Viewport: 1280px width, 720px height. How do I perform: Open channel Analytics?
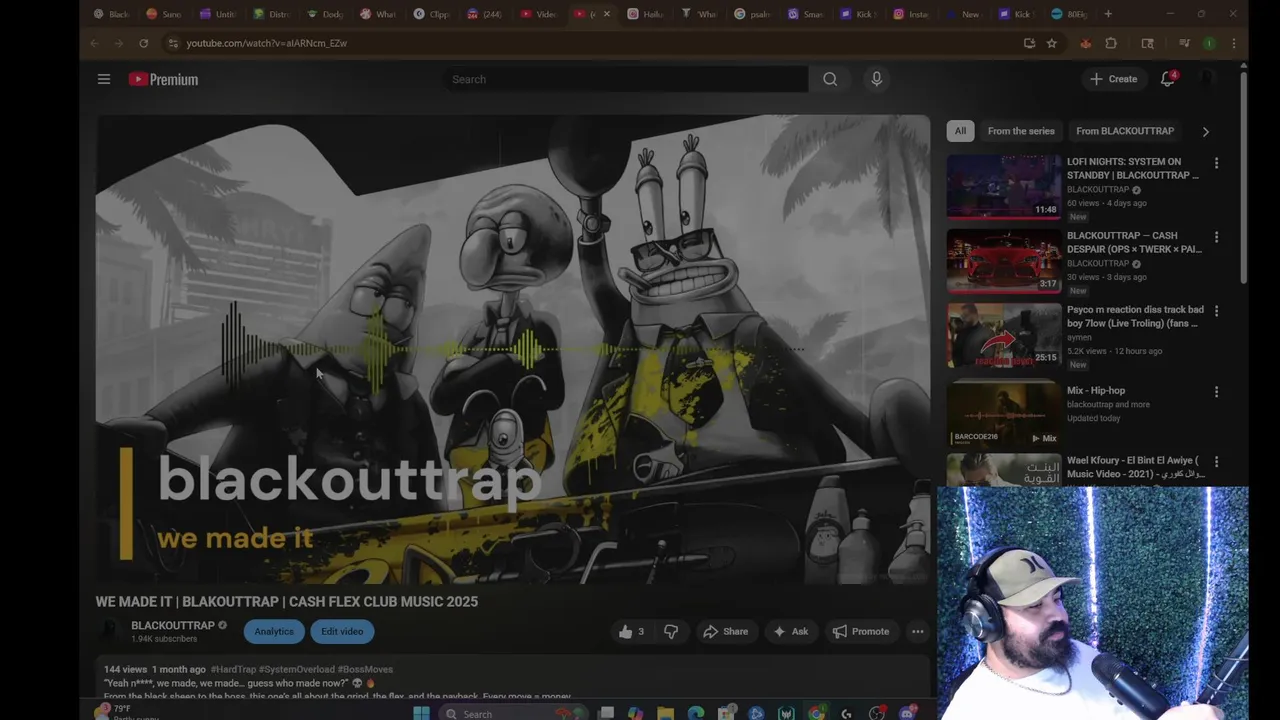274,631
